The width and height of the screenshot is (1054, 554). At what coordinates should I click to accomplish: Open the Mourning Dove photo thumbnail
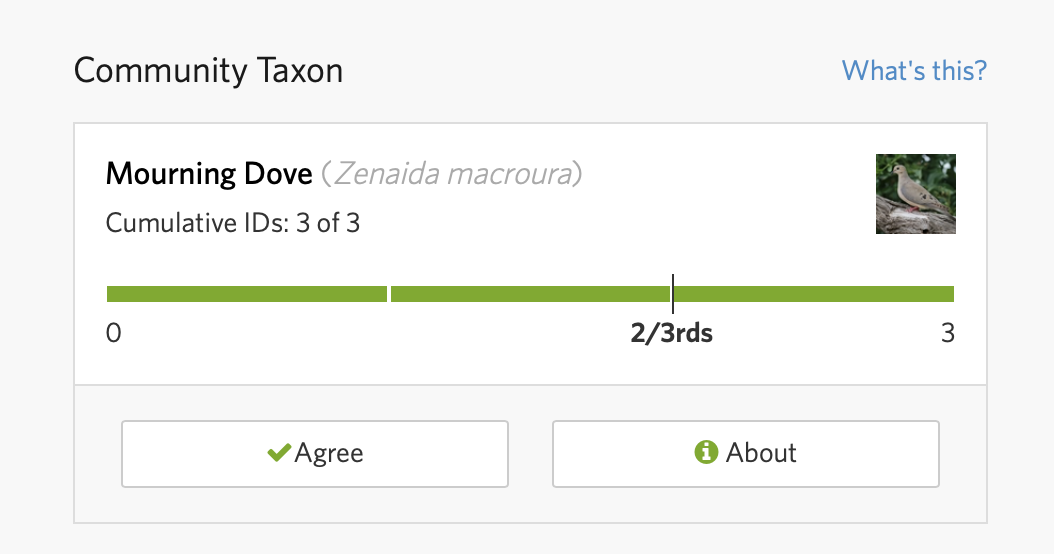click(915, 194)
